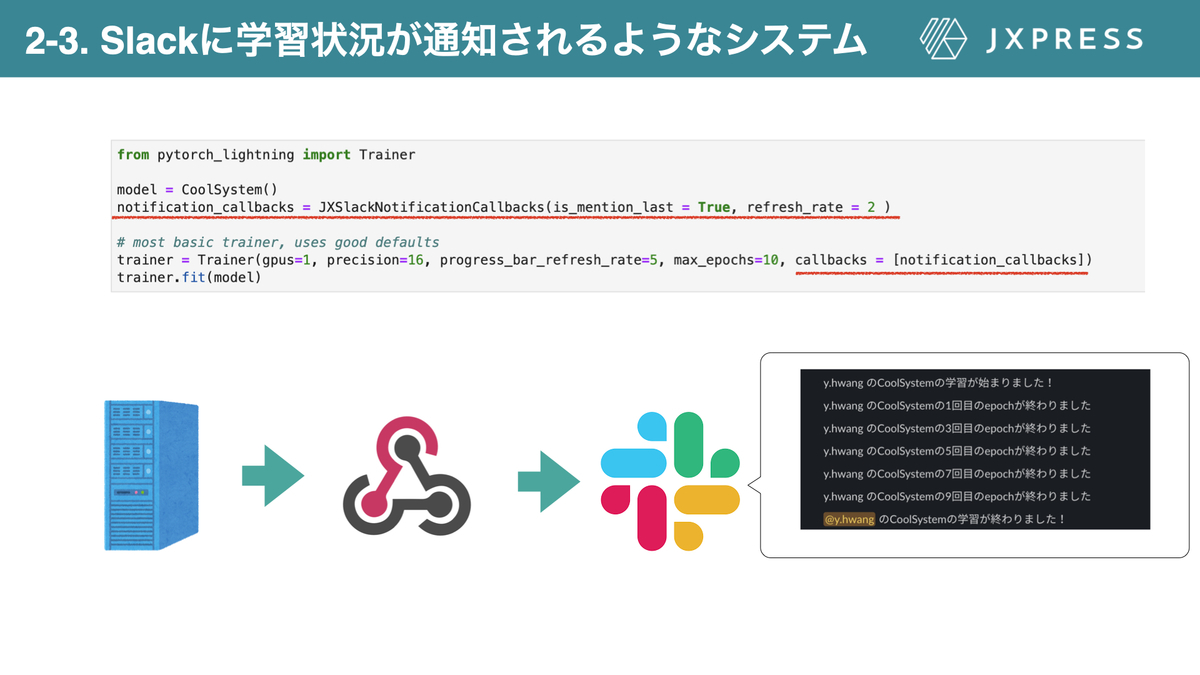Click the code line 'model = CoolSystem()'

click(x=197, y=190)
